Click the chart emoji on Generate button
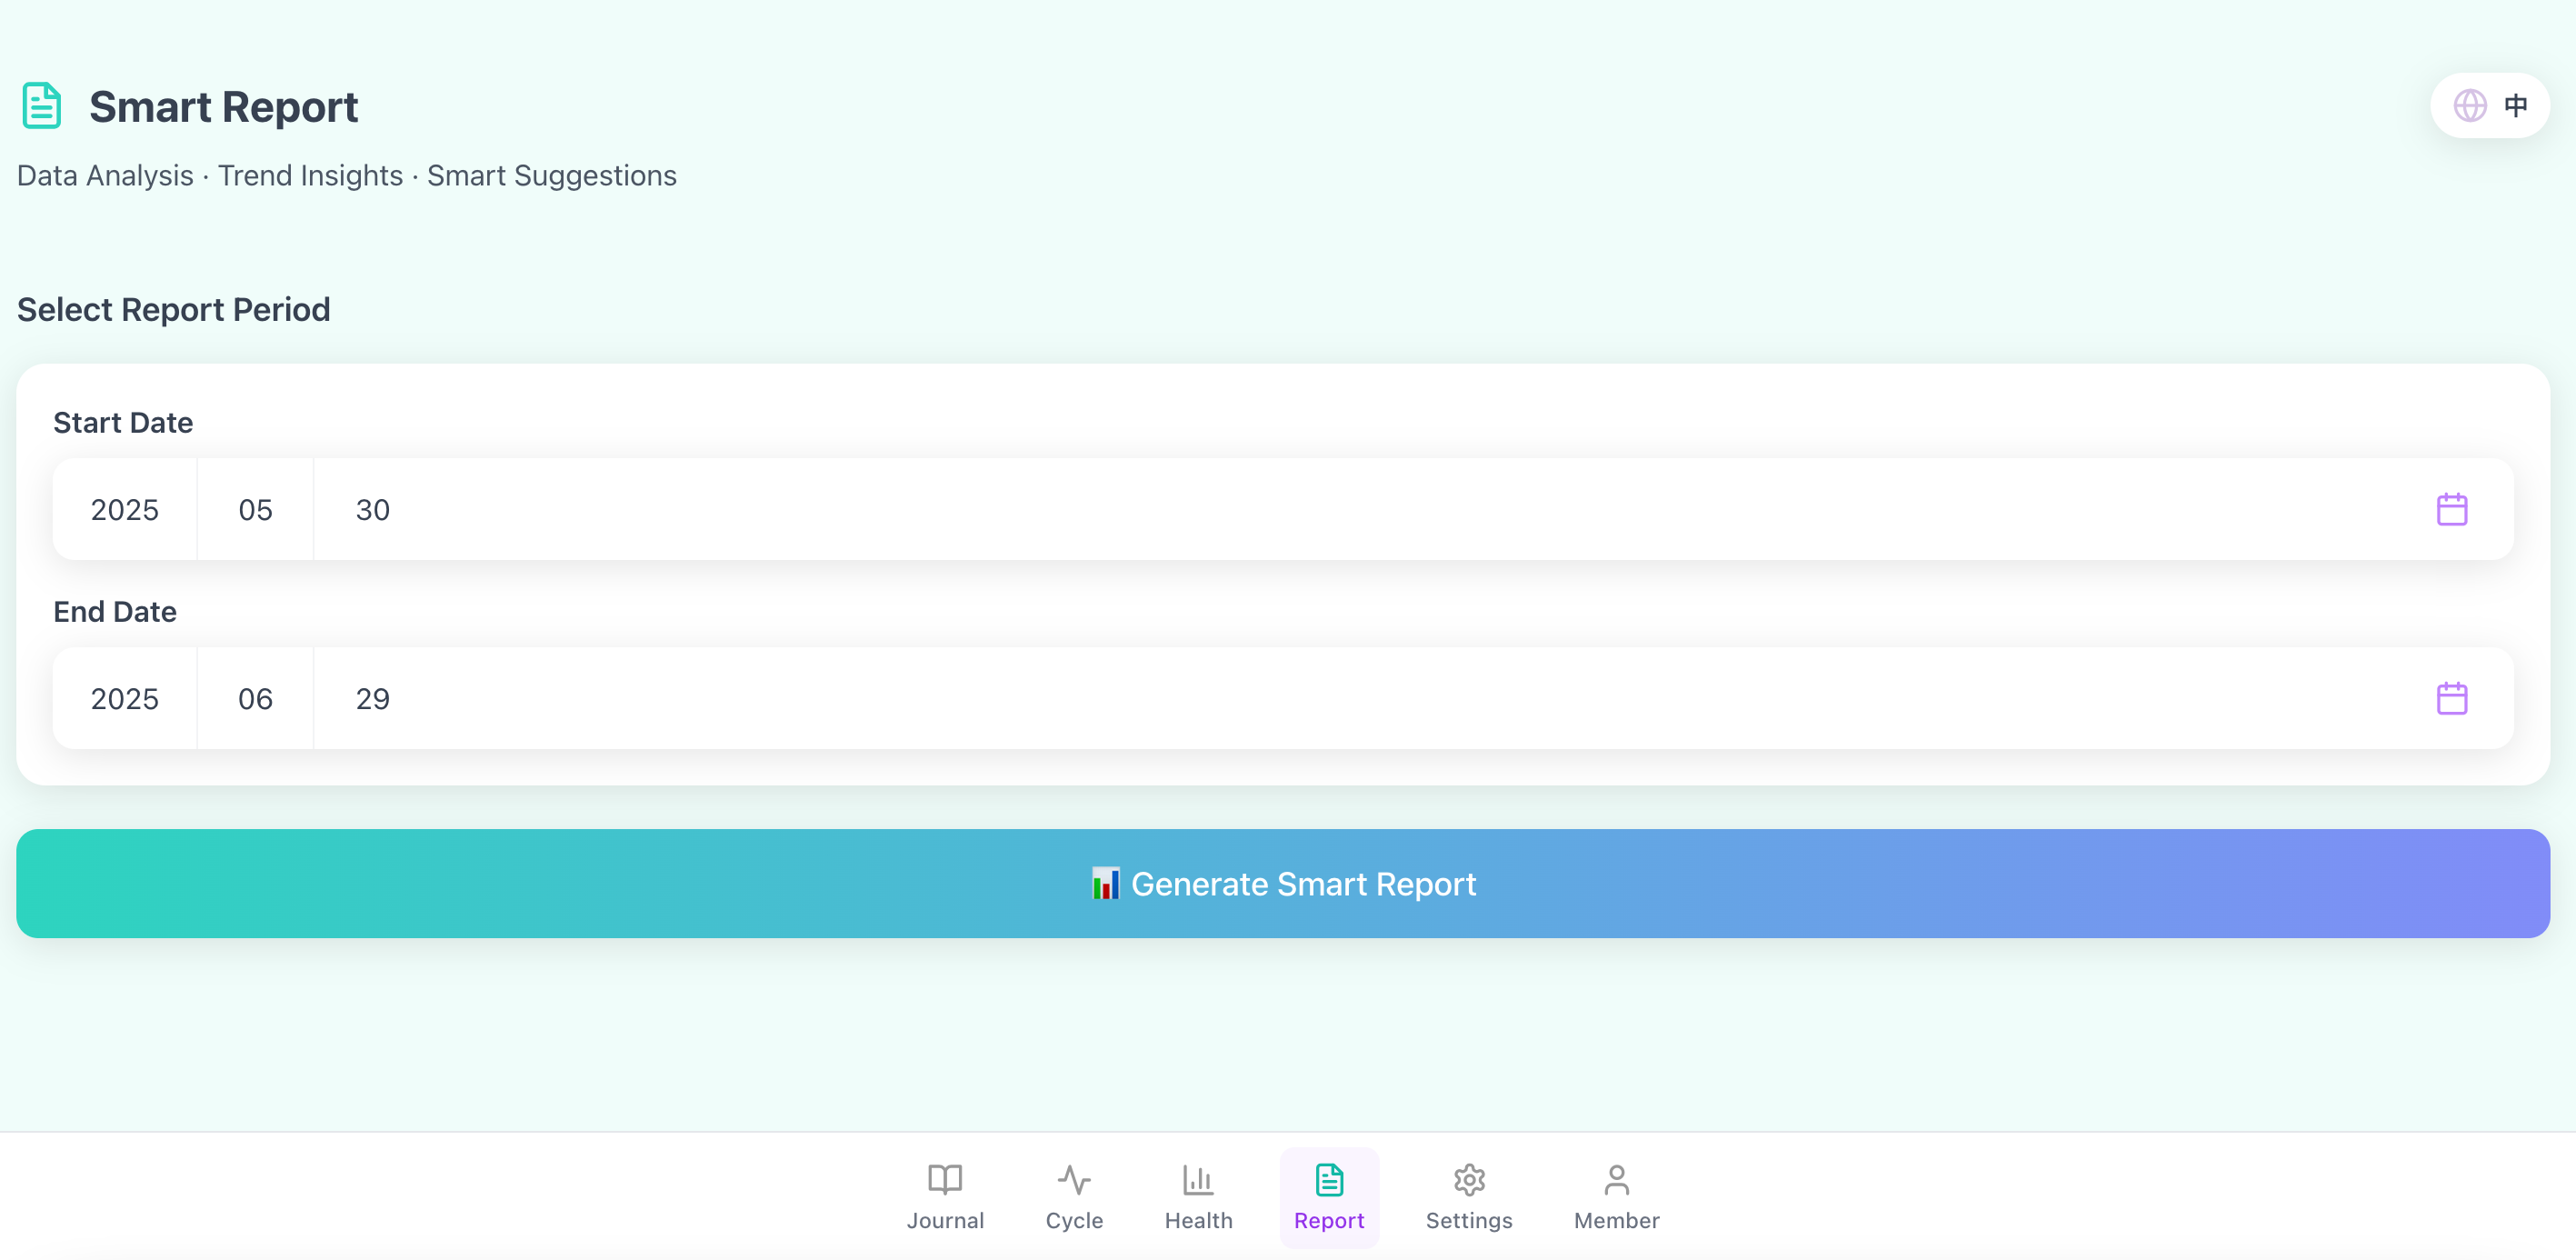Screen dimensions: 2576x1260 pyautogui.click(x=1105, y=884)
